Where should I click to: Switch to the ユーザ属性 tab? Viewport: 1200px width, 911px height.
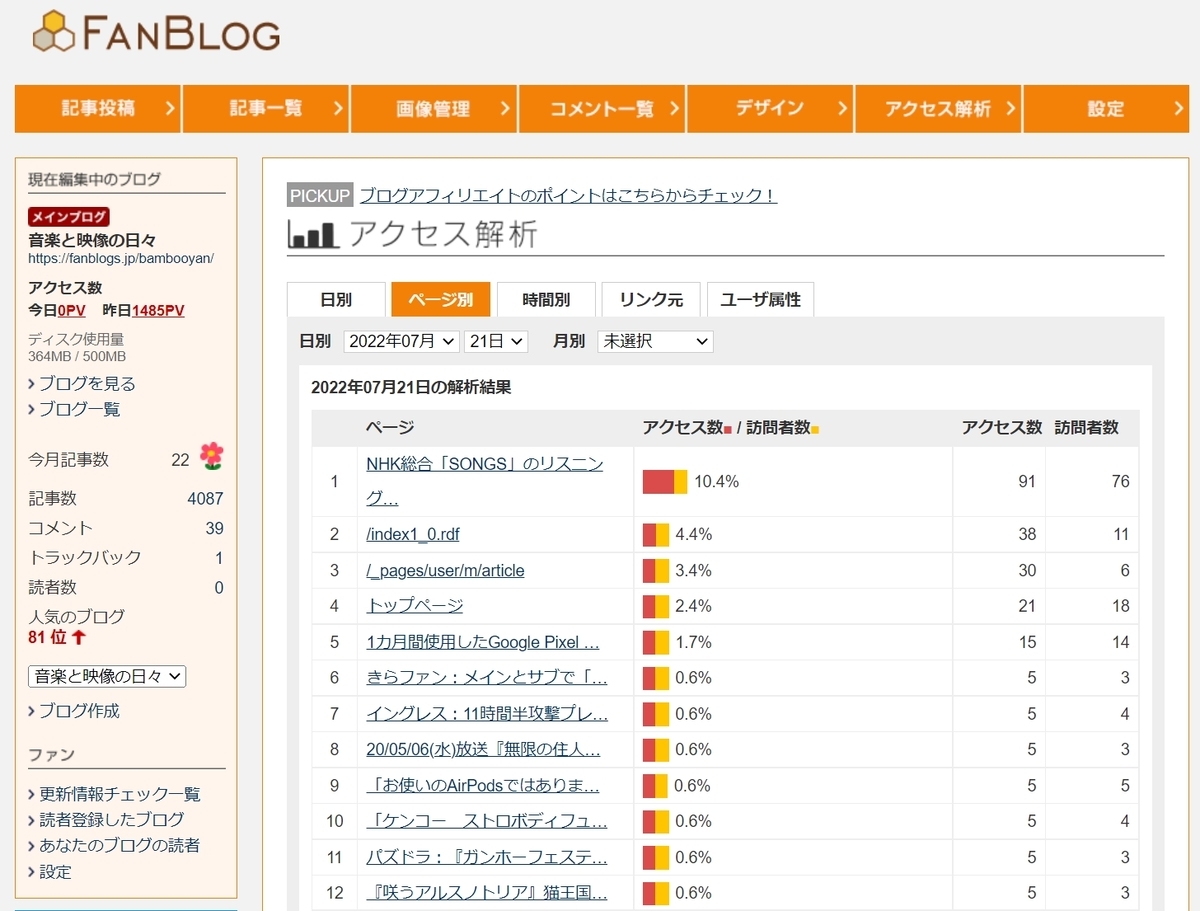761,300
